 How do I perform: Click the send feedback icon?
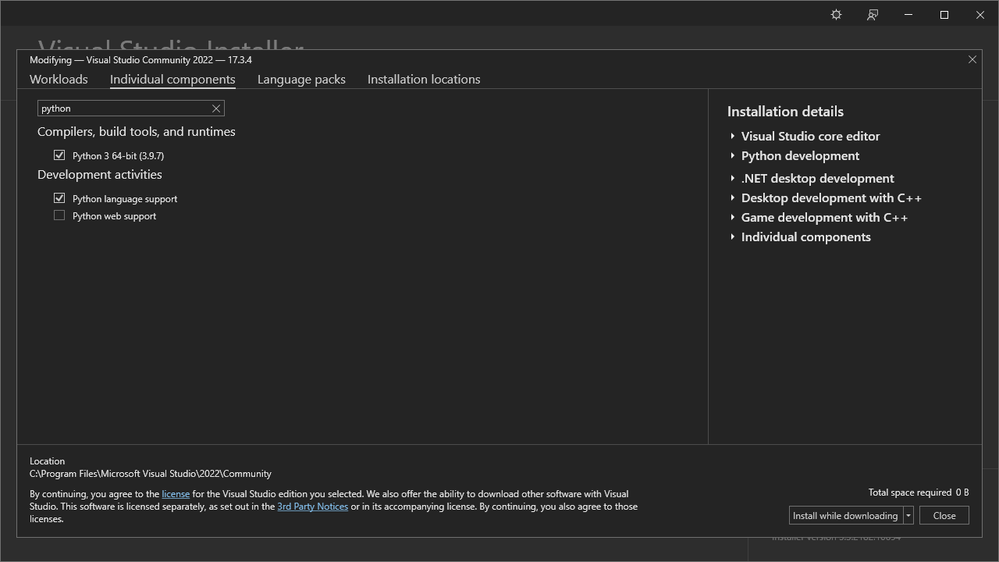[x=872, y=15]
